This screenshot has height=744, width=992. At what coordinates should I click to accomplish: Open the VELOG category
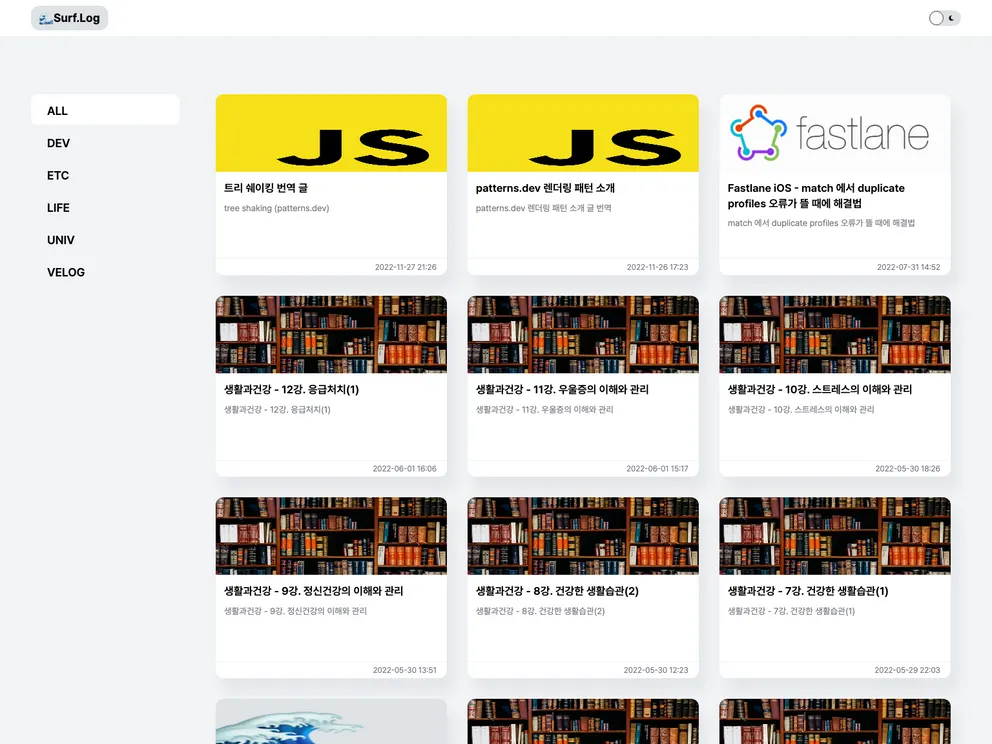point(66,272)
